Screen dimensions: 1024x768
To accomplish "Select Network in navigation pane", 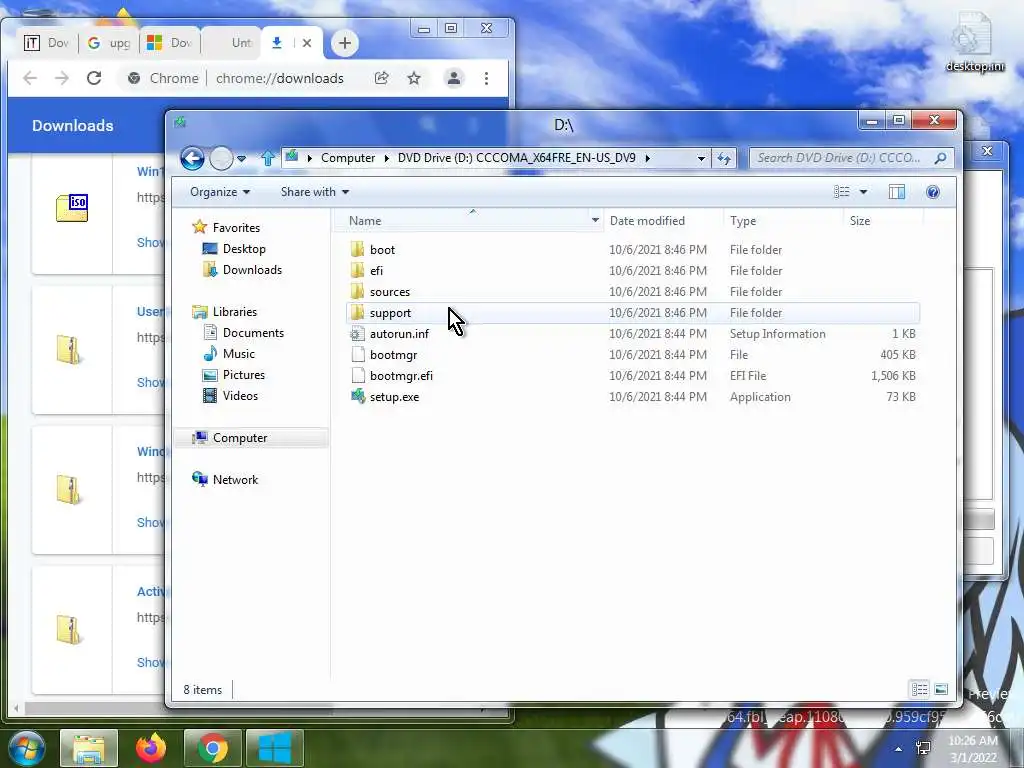I will point(235,479).
